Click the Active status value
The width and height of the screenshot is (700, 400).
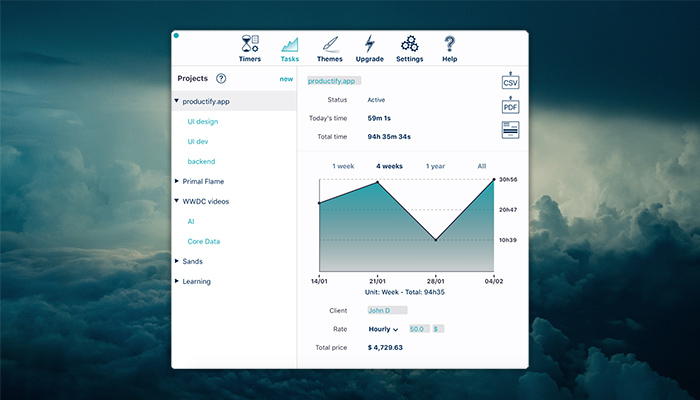coord(376,100)
